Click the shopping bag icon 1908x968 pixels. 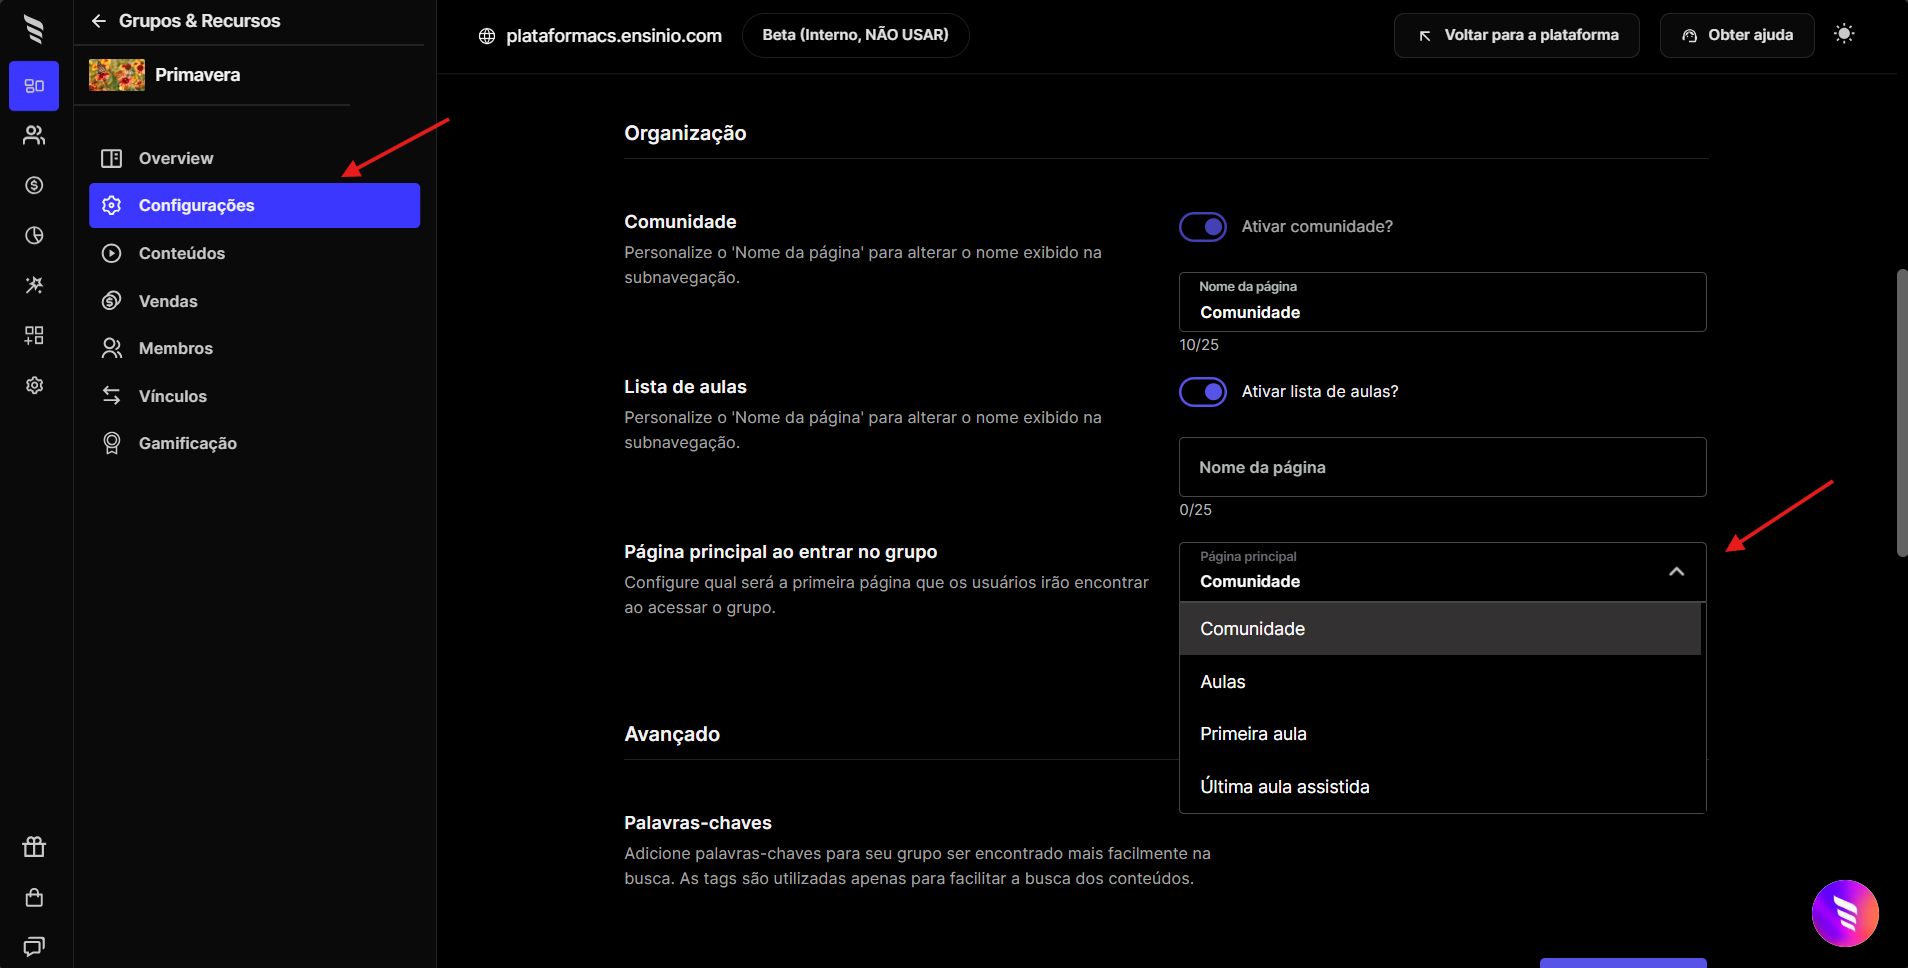[34, 897]
